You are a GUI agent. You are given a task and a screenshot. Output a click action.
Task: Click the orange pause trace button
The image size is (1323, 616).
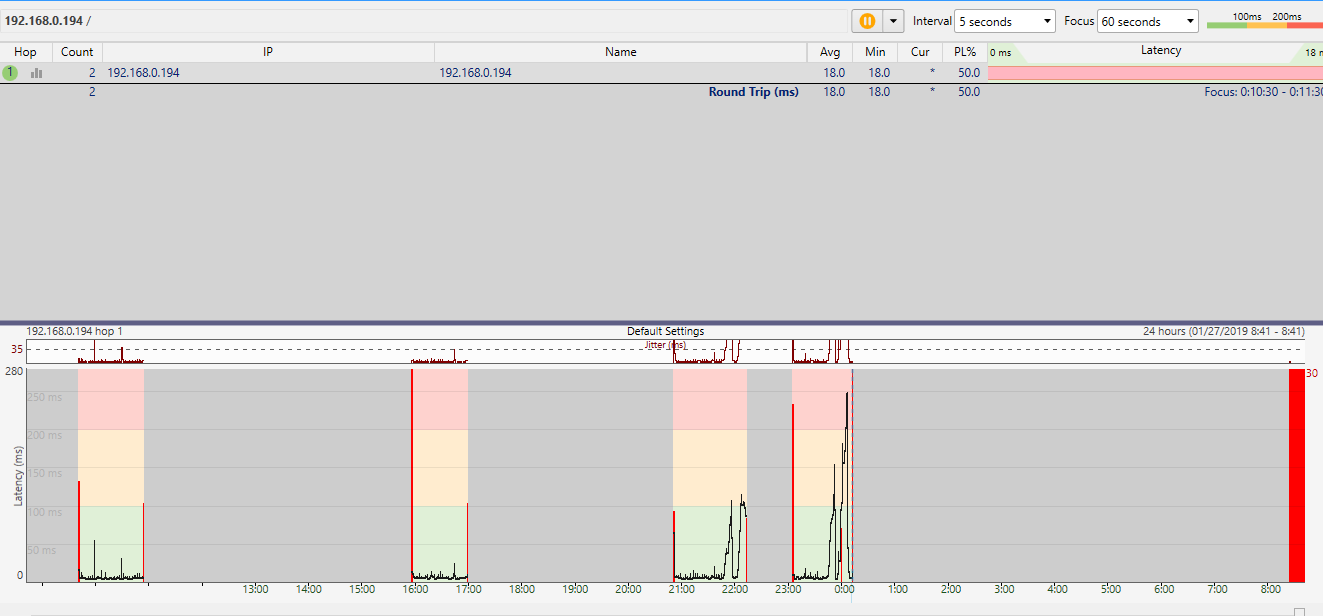[x=866, y=21]
